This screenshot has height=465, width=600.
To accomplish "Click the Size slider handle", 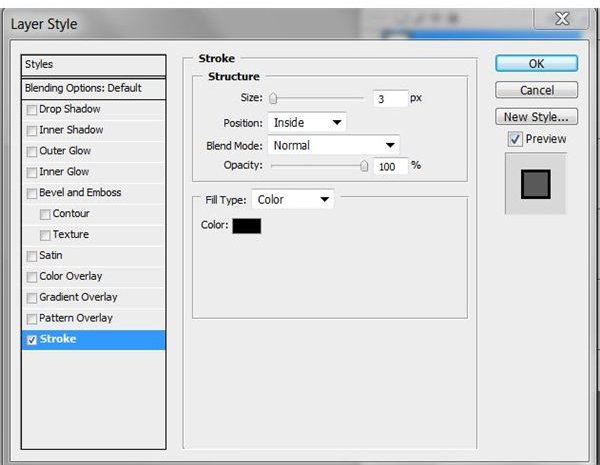I will (273, 98).
